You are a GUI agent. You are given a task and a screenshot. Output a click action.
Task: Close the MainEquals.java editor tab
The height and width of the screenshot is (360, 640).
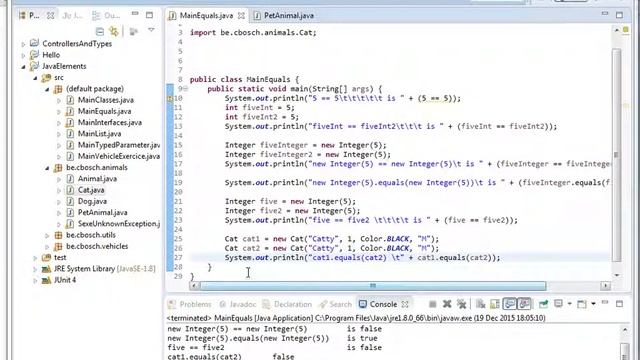tap(242, 16)
